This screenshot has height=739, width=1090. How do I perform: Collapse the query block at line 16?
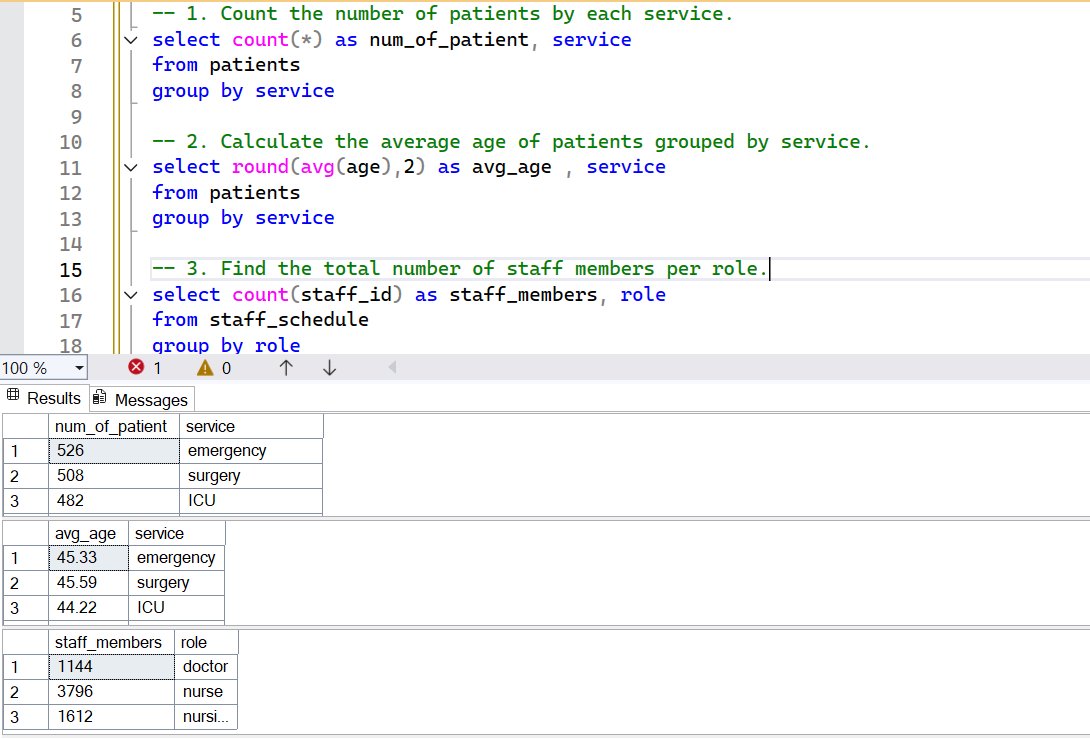[x=131, y=295]
